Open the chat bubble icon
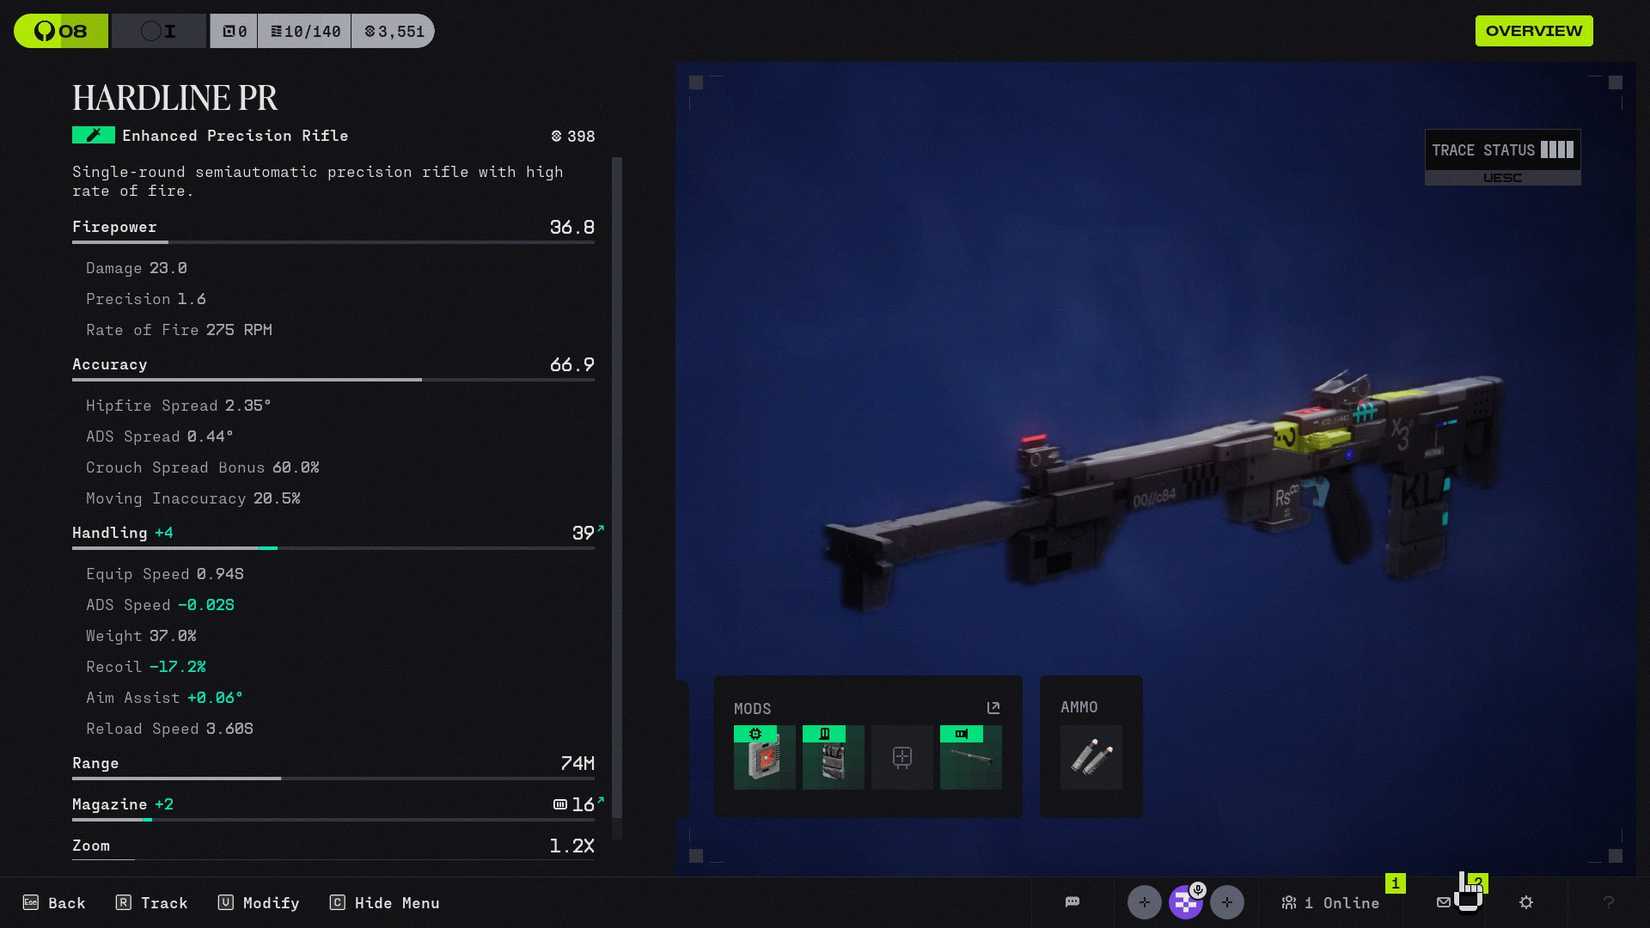This screenshot has width=1650, height=928. [x=1072, y=902]
